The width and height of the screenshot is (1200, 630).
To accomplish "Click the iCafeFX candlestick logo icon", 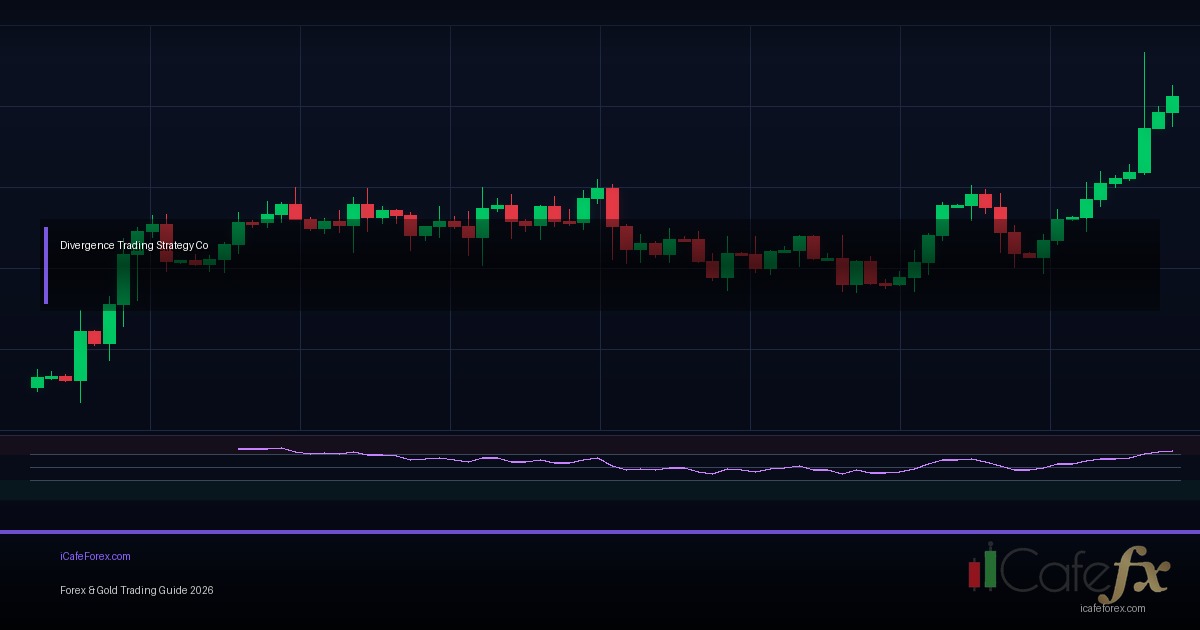I will [983, 569].
